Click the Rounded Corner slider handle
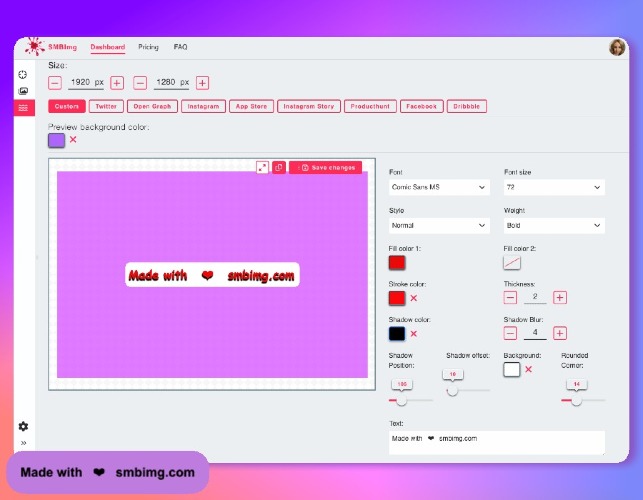The image size is (643, 500). coord(577,400)
